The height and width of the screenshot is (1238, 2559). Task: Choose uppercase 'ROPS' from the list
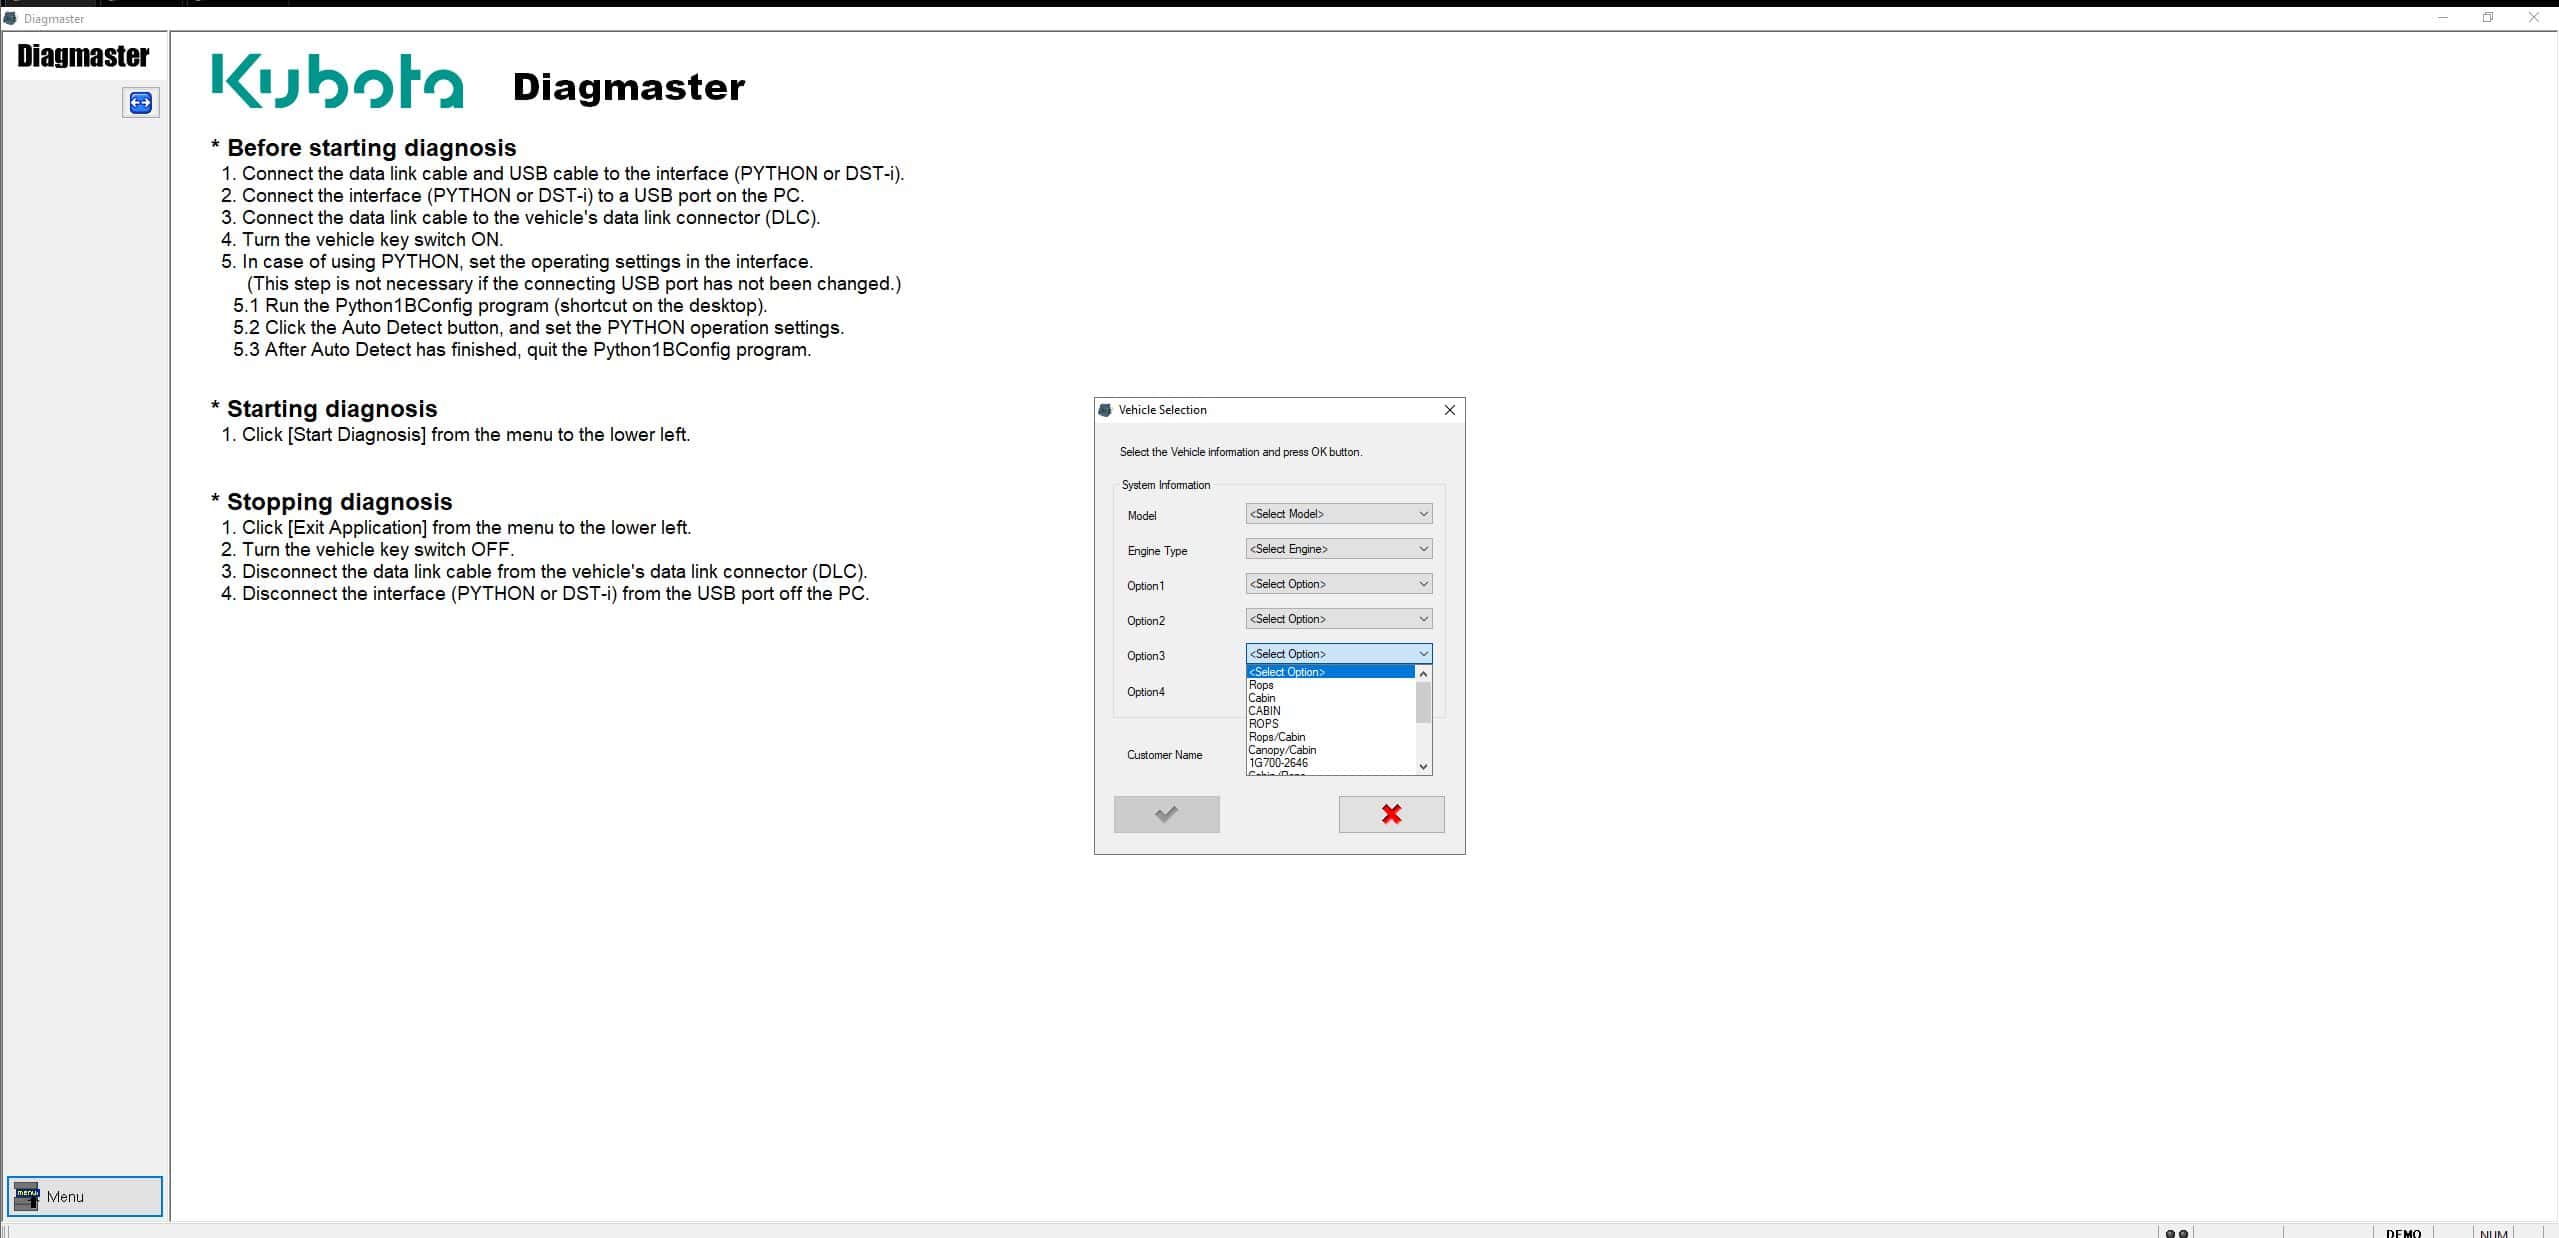1331,724
